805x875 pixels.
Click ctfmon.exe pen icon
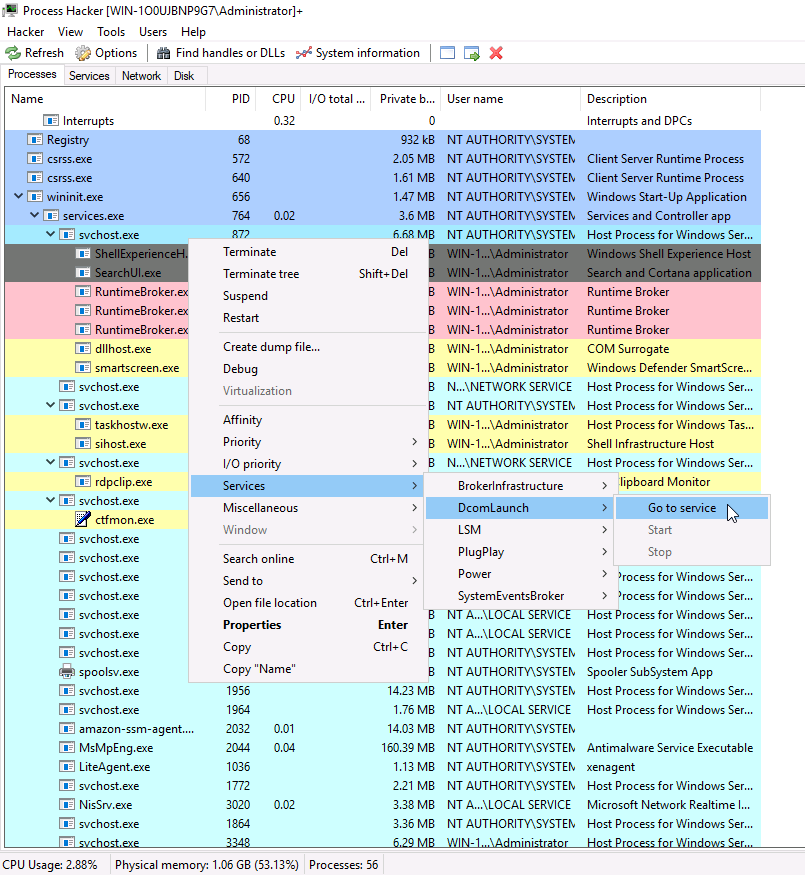(x=83, y=520)
